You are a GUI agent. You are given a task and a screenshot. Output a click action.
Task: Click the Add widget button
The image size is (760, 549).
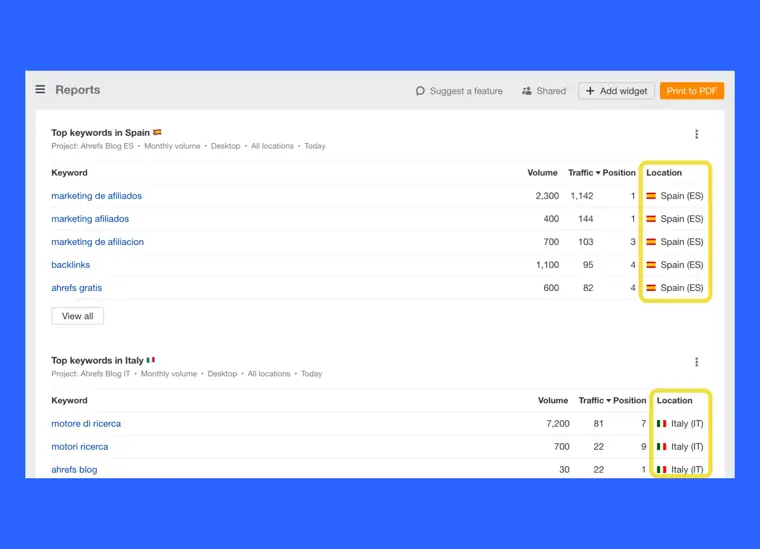click(616, 91)
